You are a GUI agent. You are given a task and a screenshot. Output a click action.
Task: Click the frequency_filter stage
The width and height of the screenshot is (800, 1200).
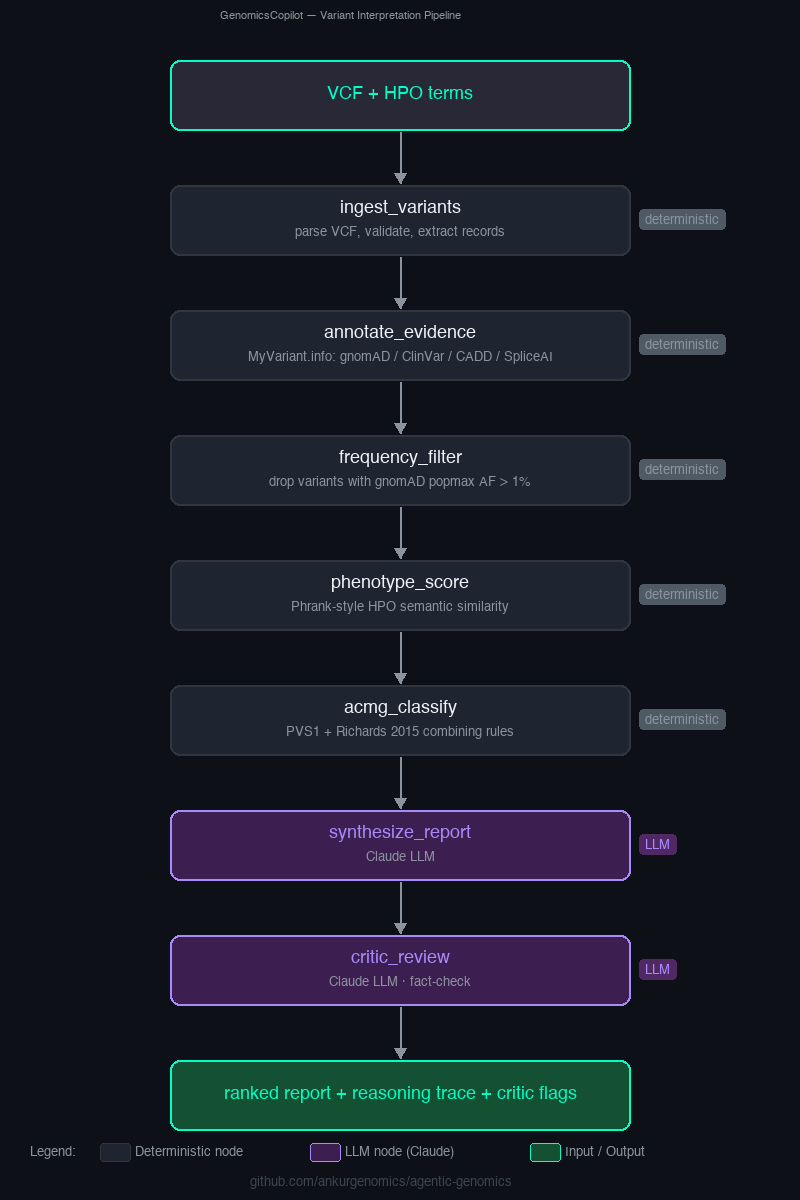tap(400, 470)
